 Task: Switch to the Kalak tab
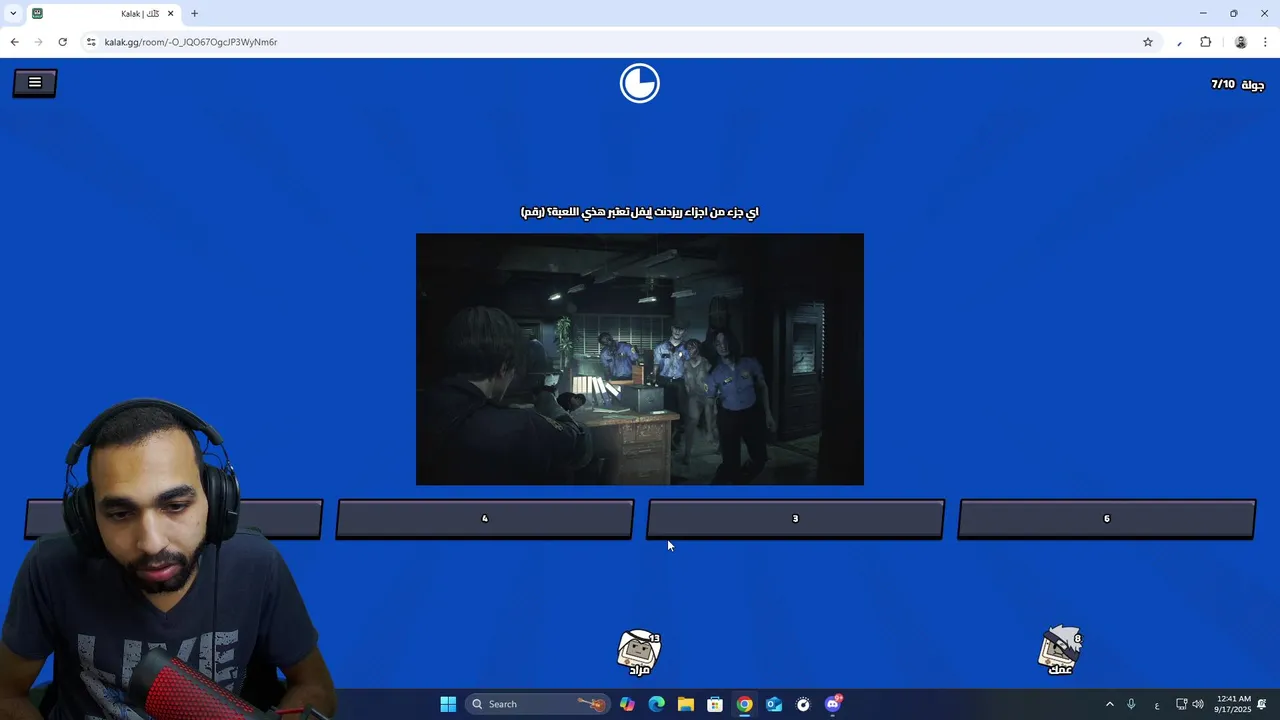pyautogui.click(x=103, y=14)
